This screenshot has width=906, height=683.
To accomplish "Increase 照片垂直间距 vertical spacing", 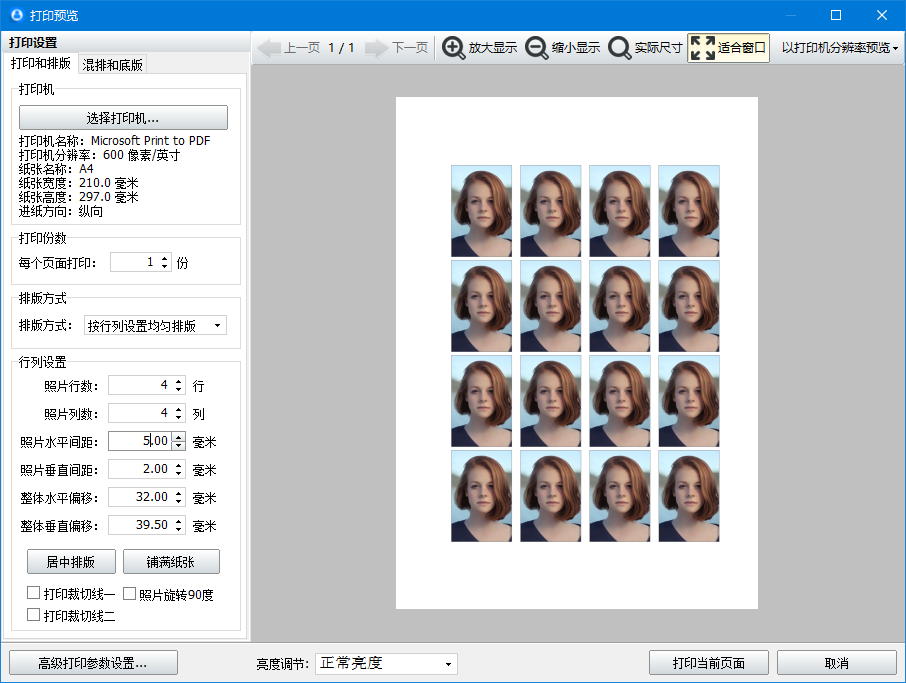I will point(179,465).
